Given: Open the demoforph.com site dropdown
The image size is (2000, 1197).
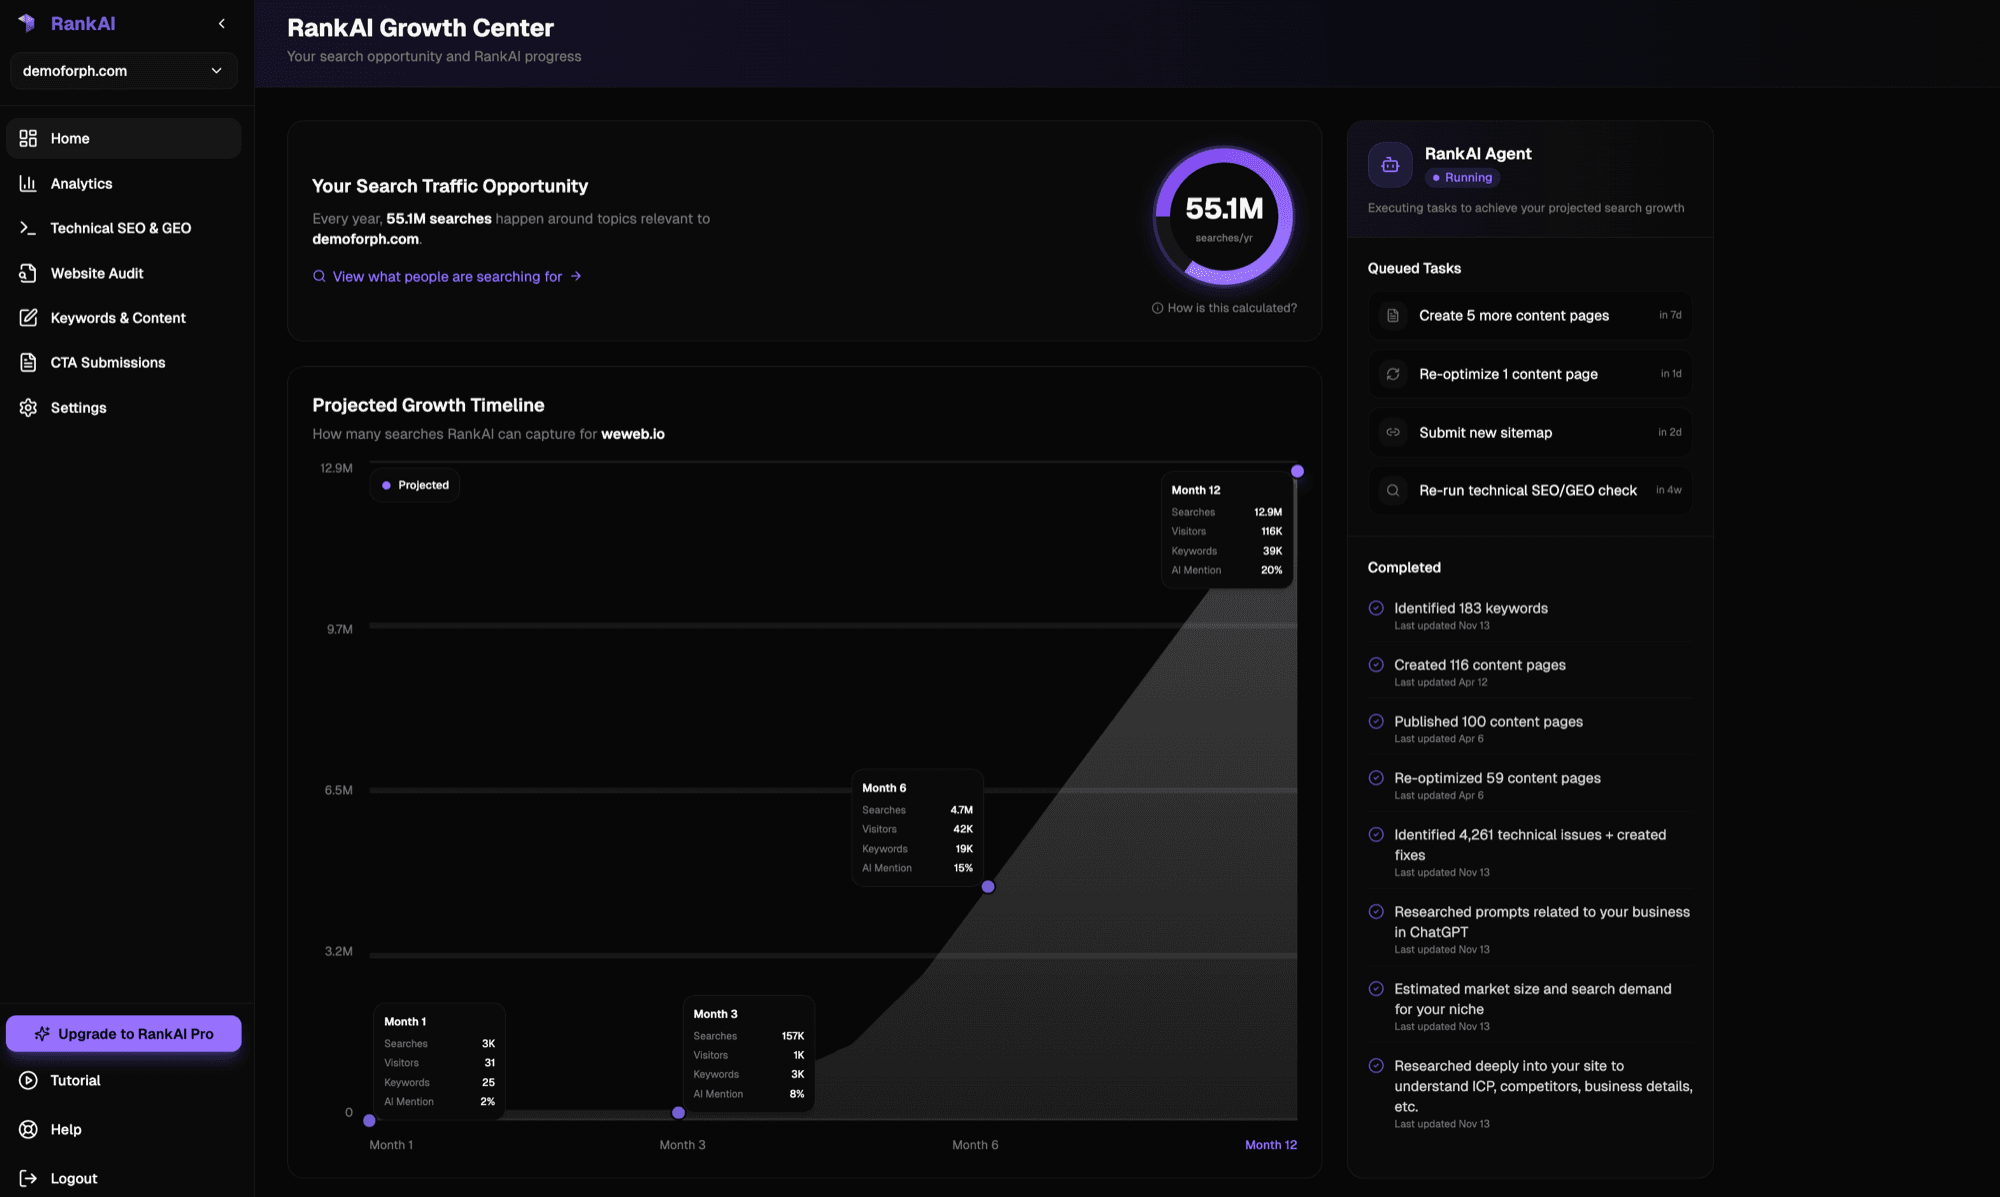Looking at the screenshot, I should (x=123, y=71).
